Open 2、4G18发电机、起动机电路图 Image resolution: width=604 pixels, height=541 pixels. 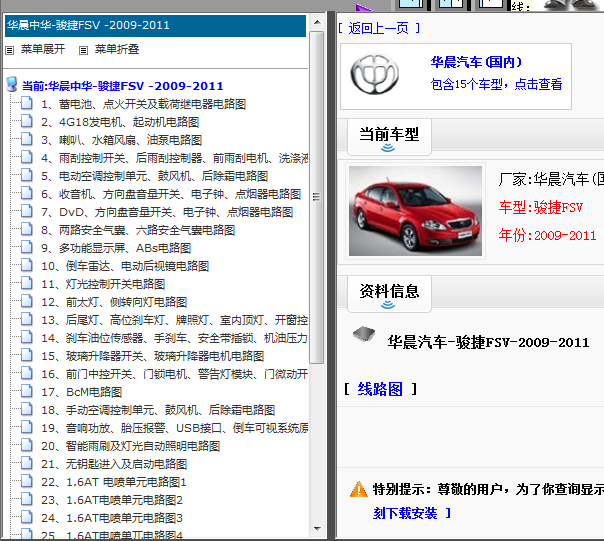tap(120, 122)
